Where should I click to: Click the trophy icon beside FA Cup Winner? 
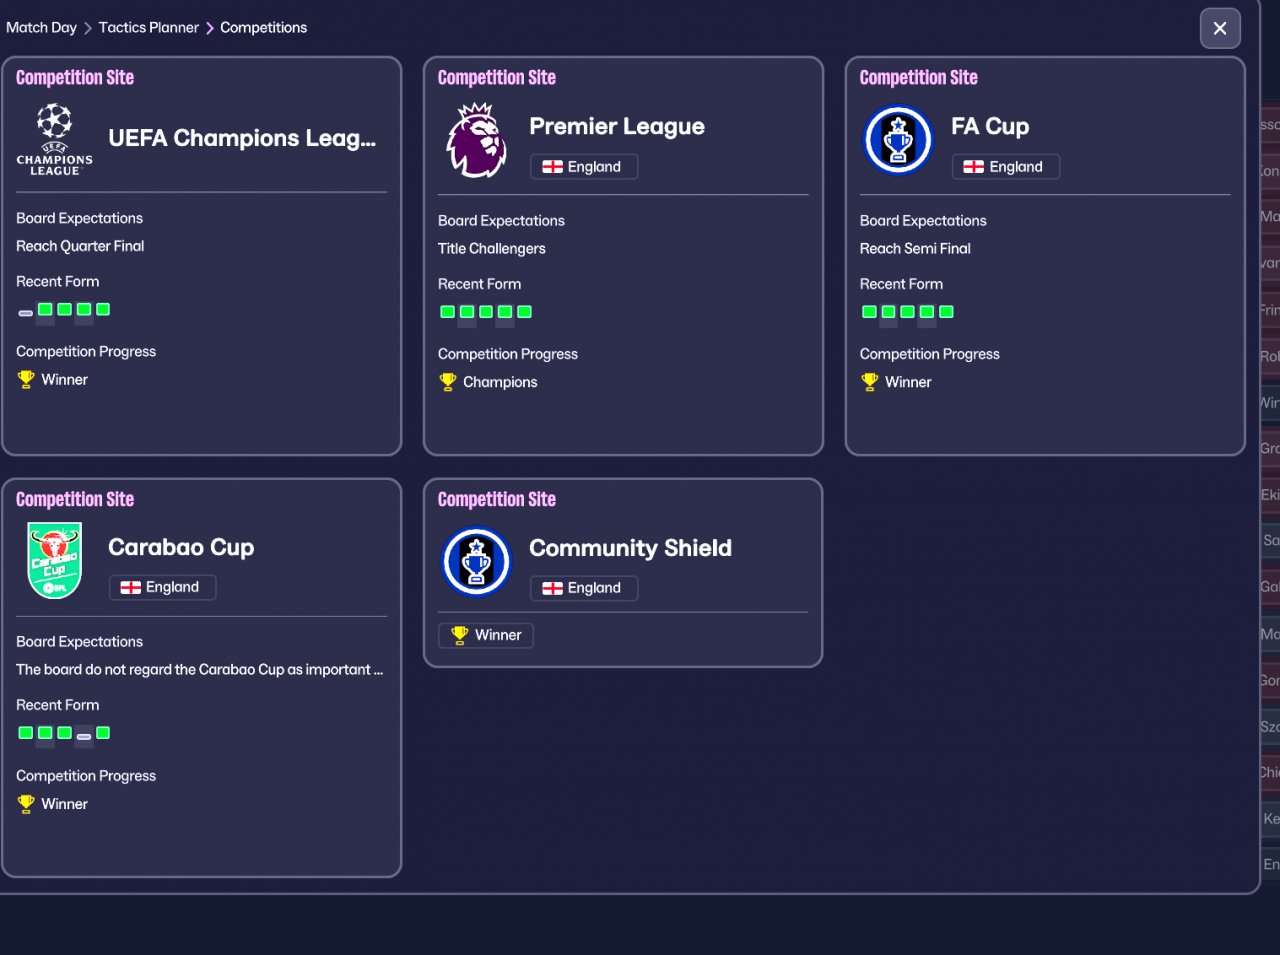(x=870, y=382)
